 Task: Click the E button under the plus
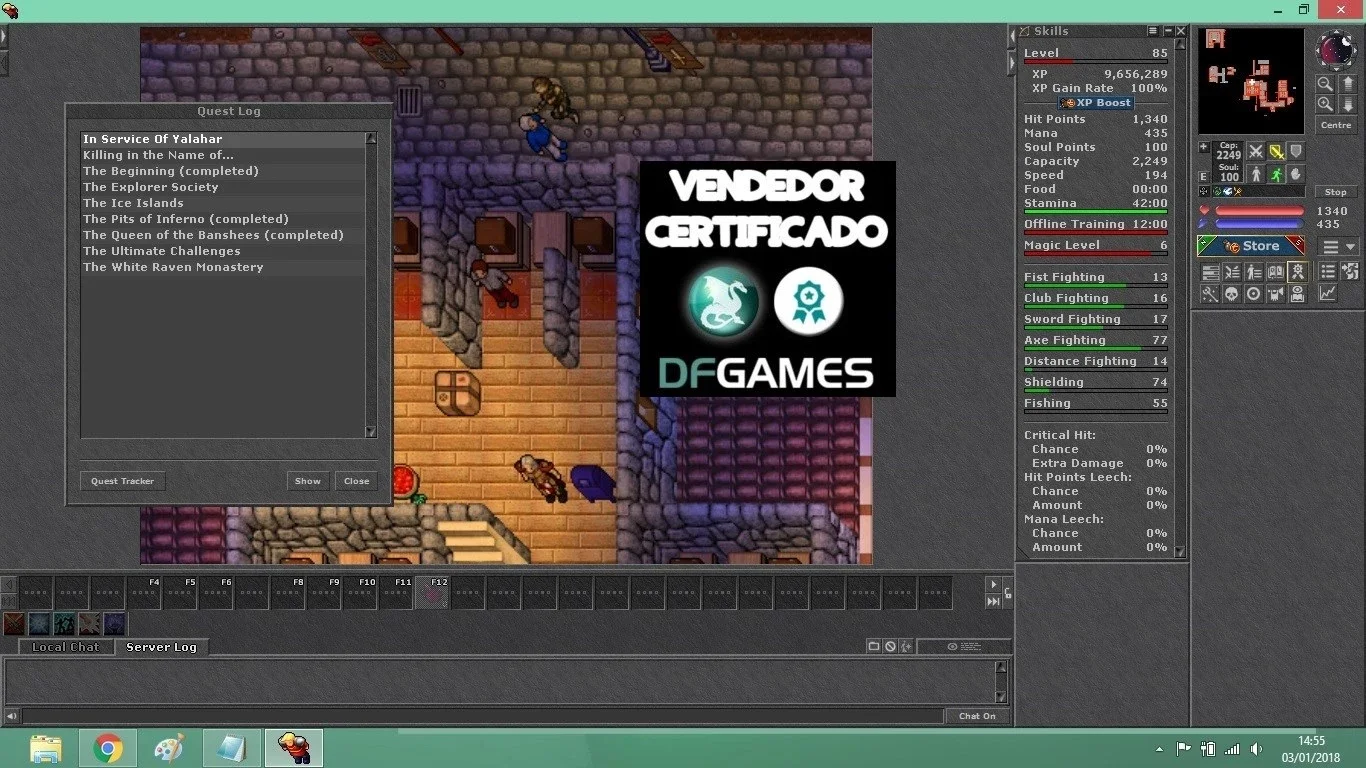coord(1204,176)
